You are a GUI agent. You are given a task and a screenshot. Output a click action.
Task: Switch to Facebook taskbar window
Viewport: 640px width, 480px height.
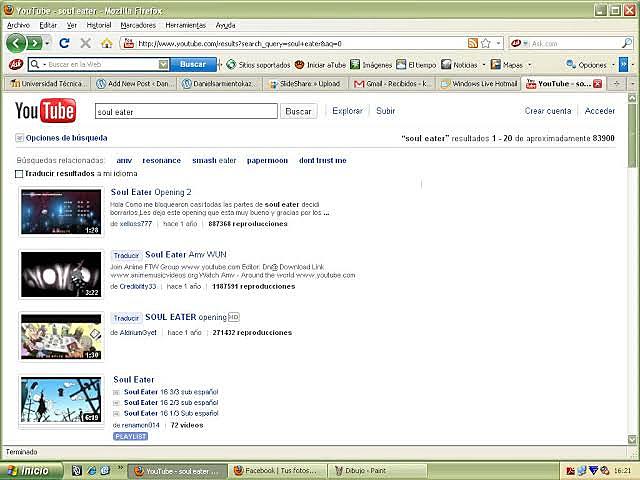point(279,471)
